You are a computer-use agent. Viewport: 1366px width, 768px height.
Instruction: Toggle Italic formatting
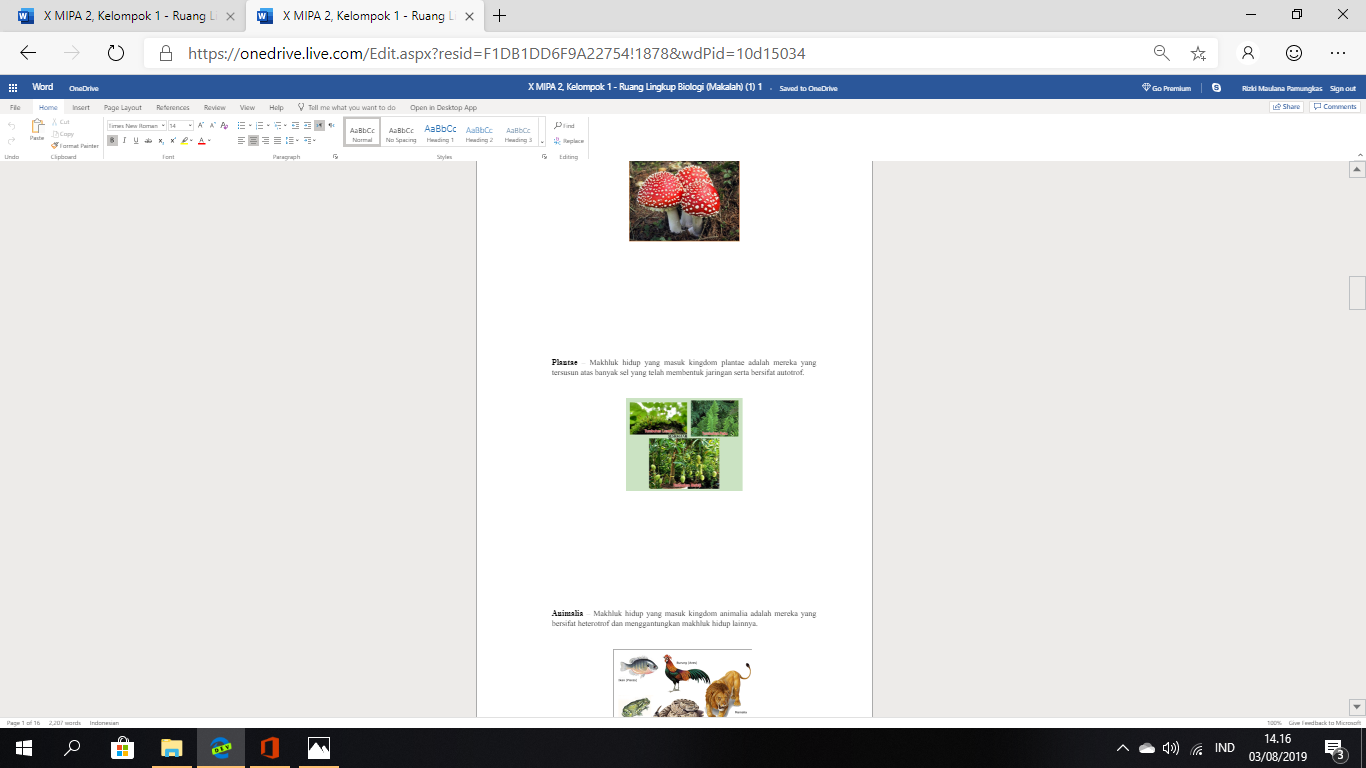coord(124,141)
